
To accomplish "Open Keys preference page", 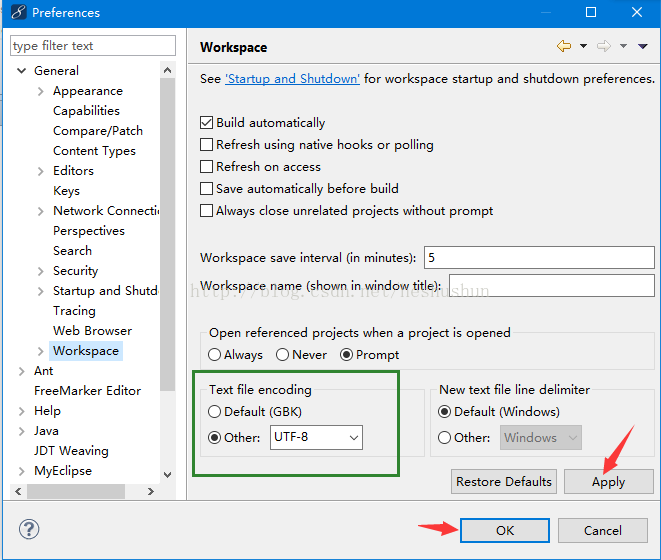I will coord(66,191).
